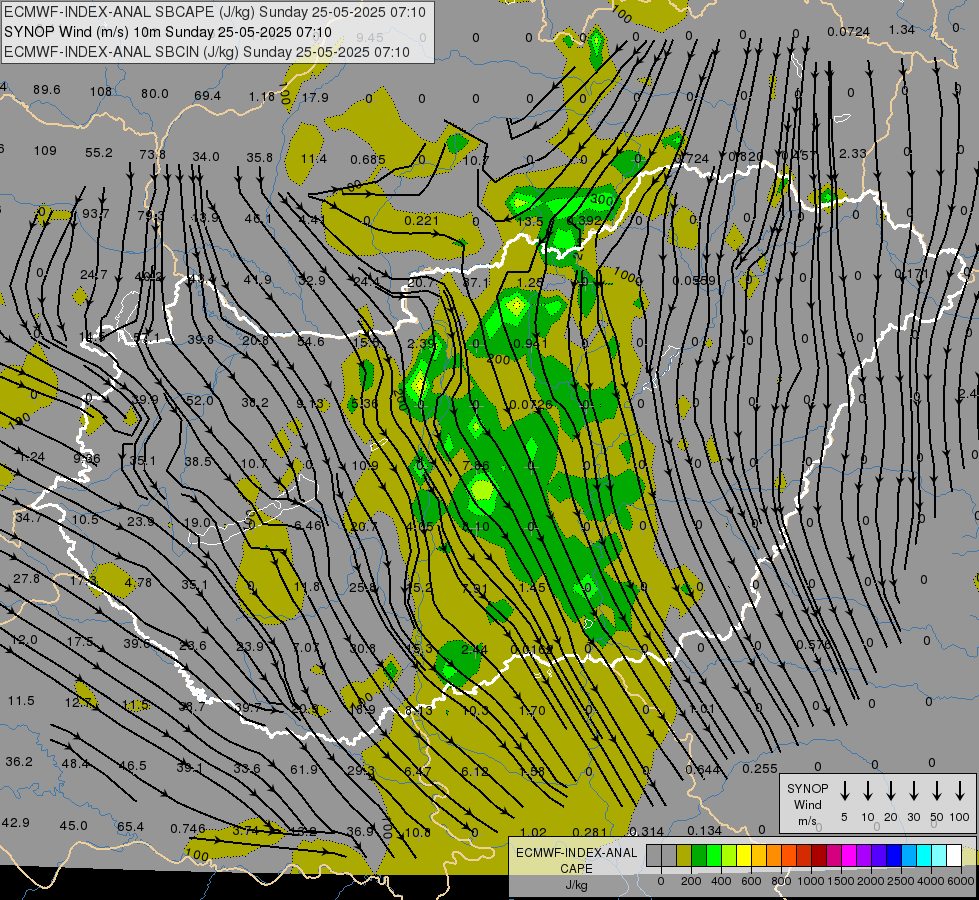
Task: Click the map value '0.392'
Action: point(583,220)
